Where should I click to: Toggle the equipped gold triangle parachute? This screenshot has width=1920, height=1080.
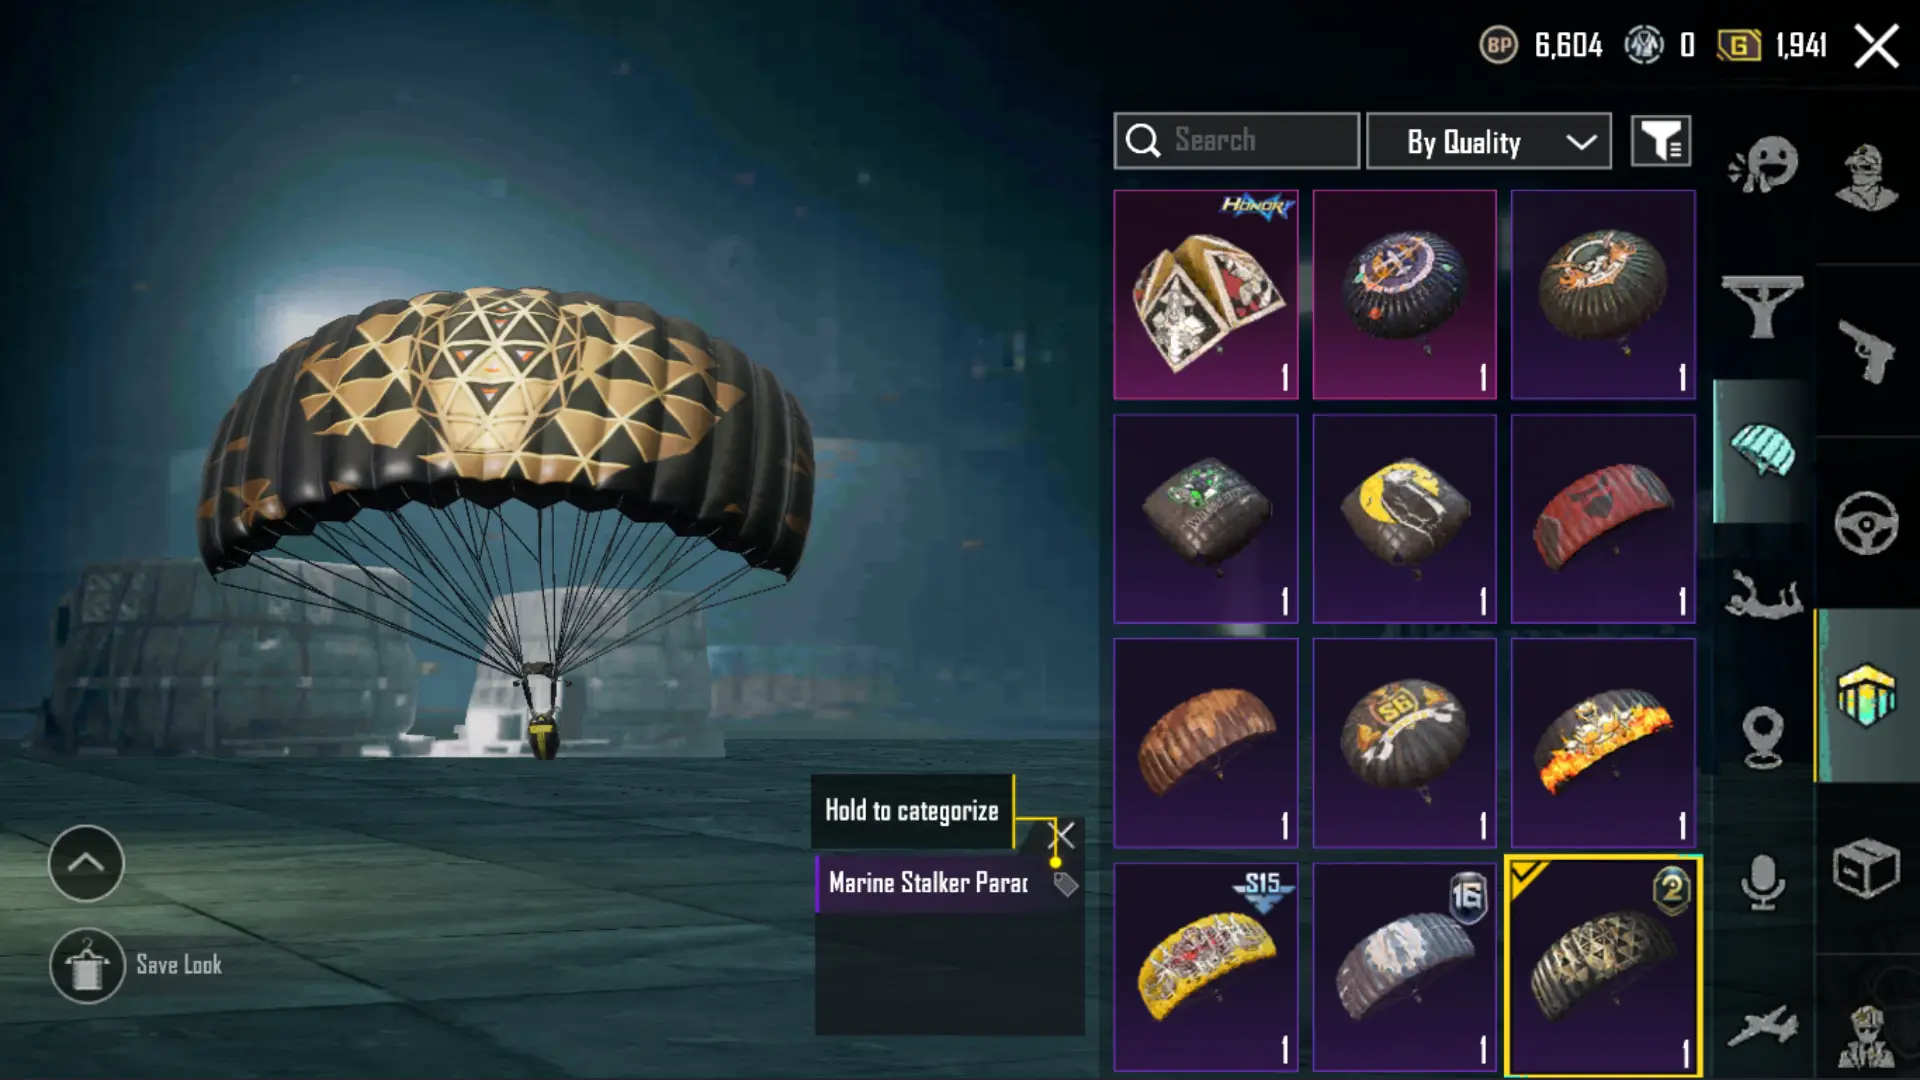coord(1603,967)
